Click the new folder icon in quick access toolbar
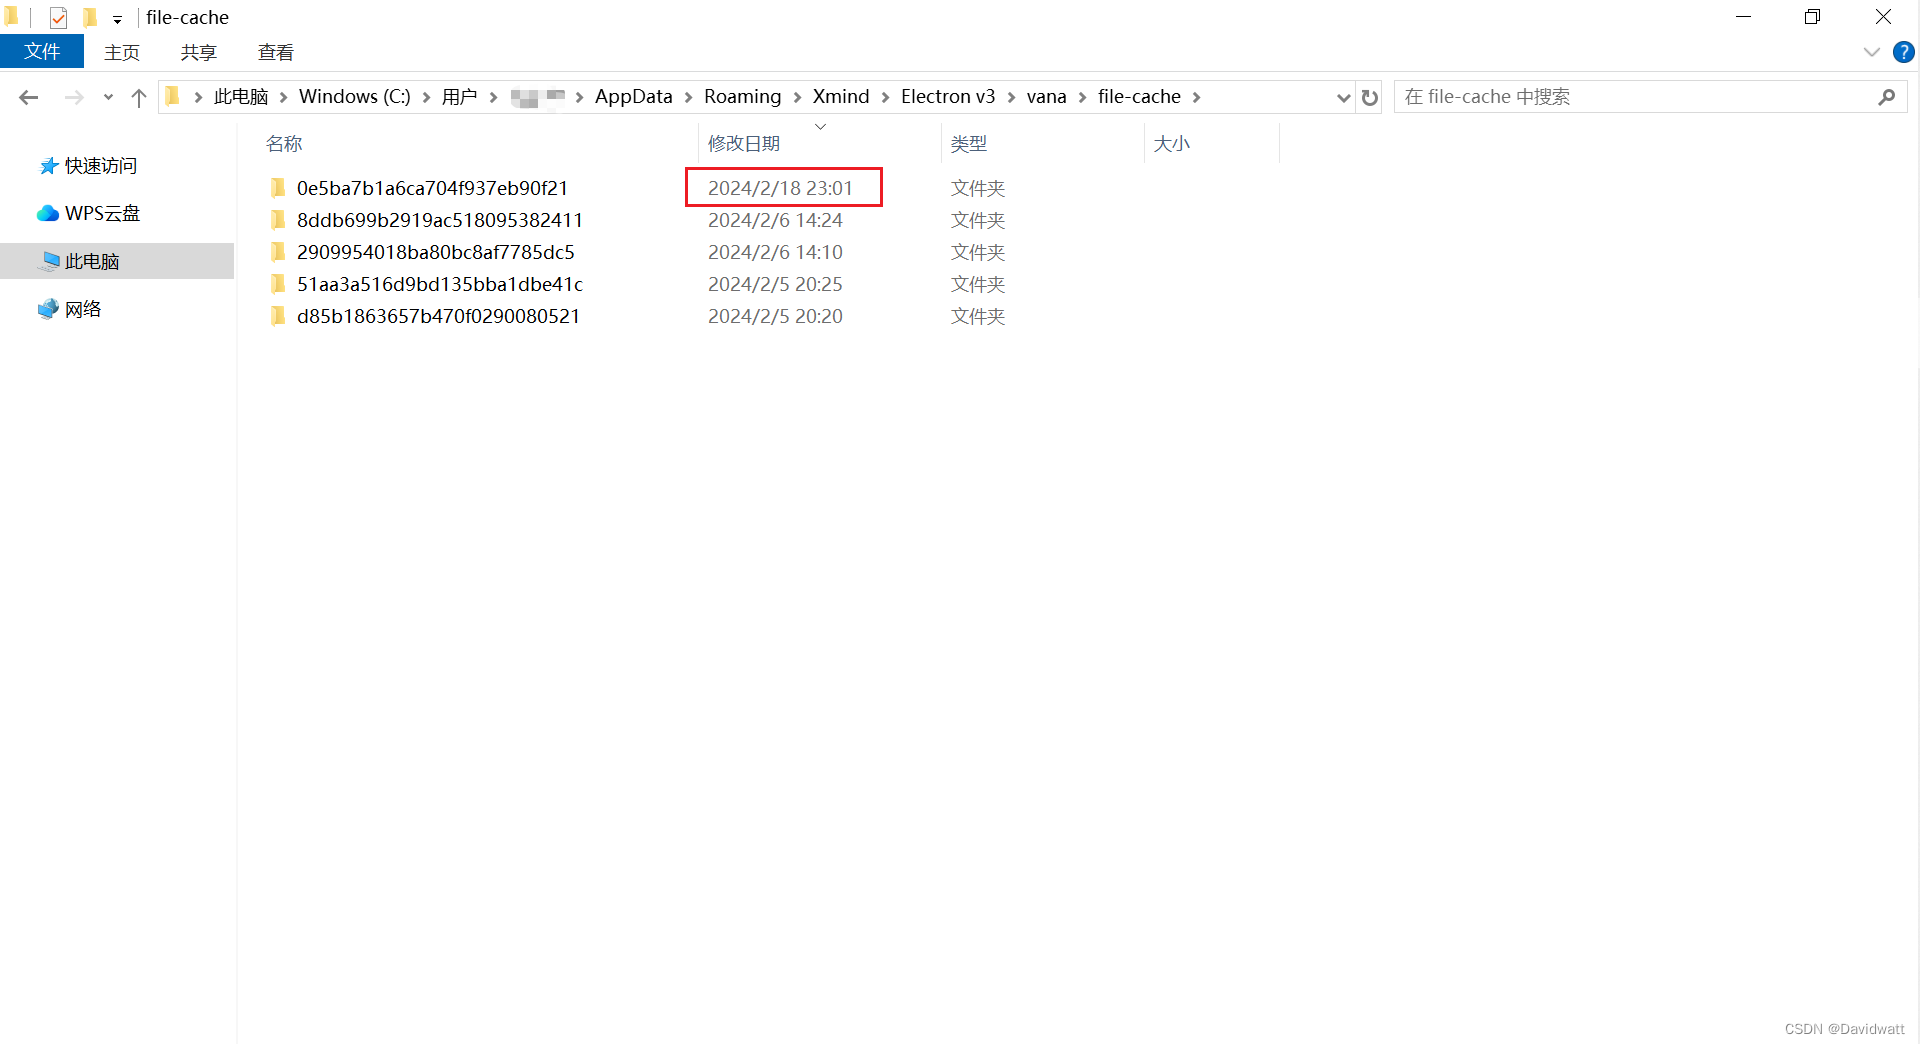The image size is (1920, 1044). tap(89, 17)
